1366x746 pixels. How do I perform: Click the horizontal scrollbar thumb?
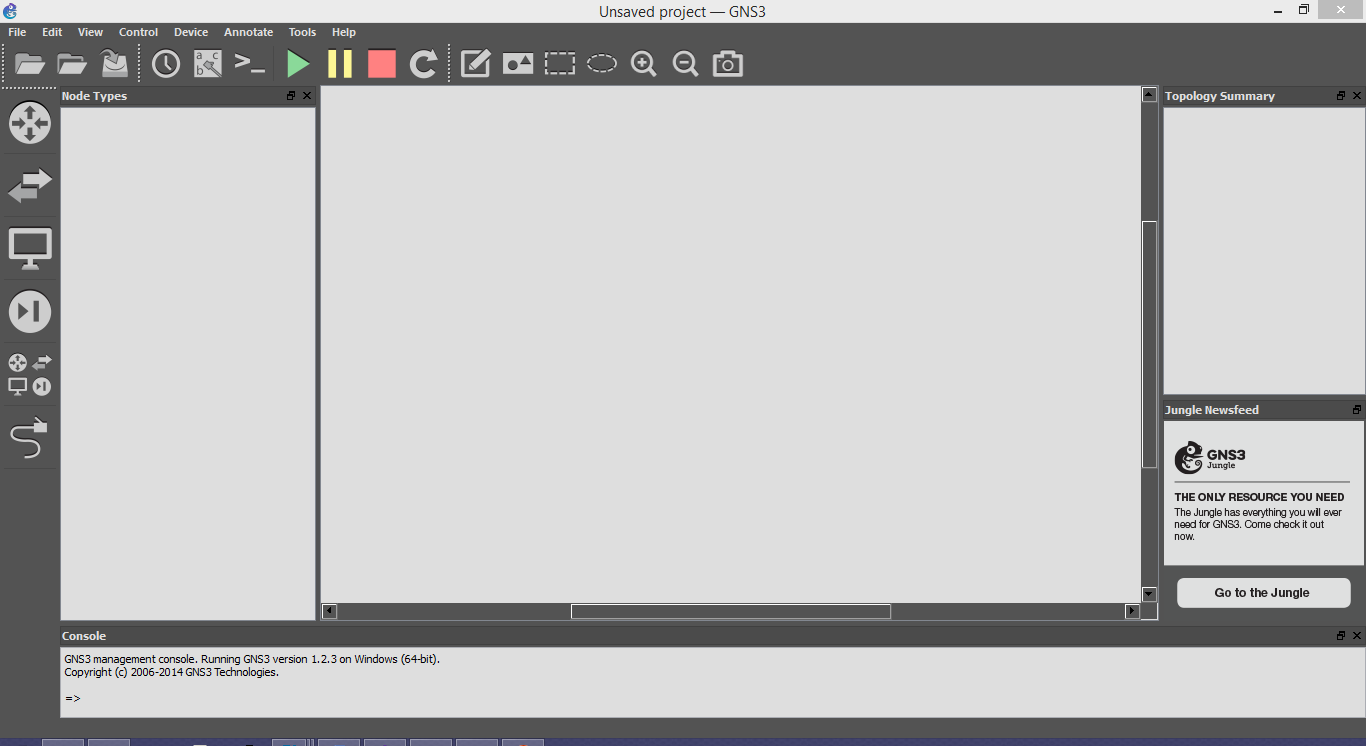[731, 611]
